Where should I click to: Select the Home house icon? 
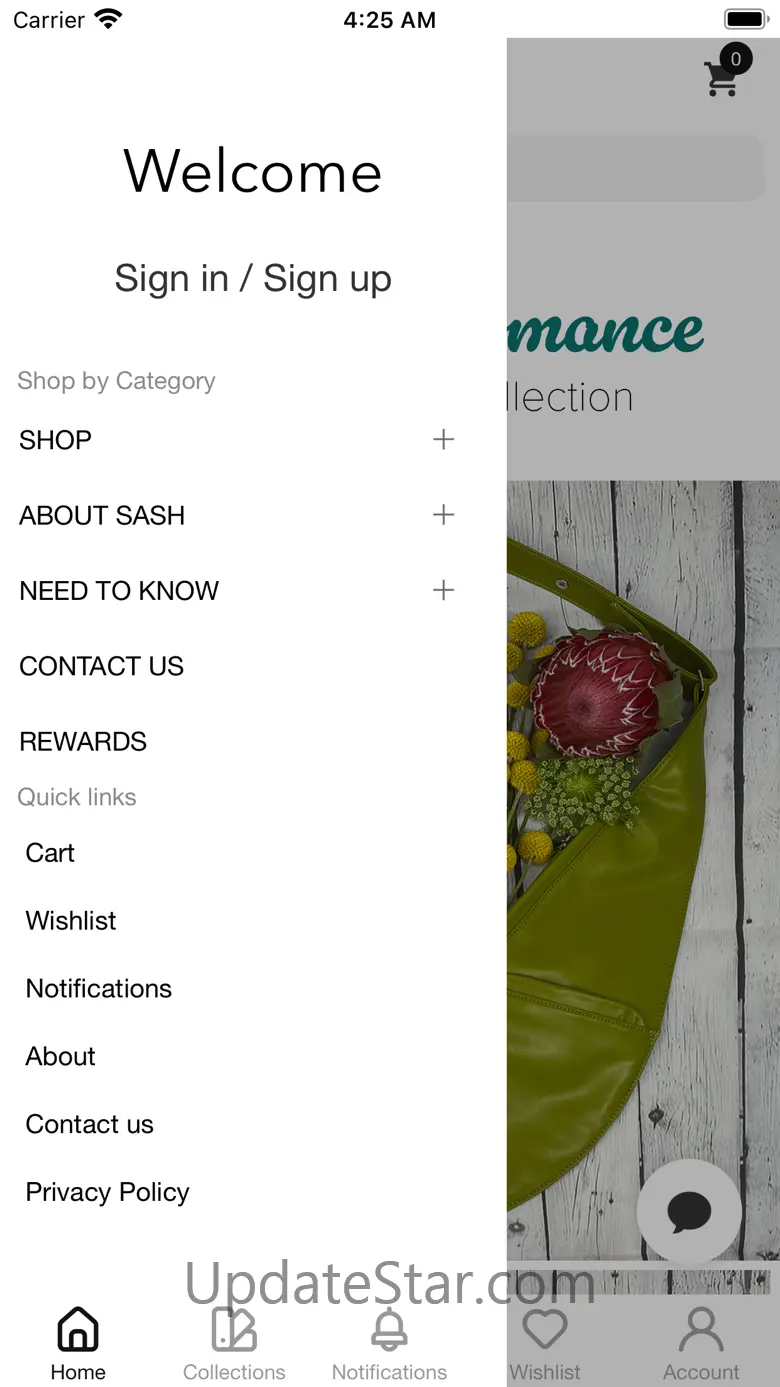(x=78, y=1330)
